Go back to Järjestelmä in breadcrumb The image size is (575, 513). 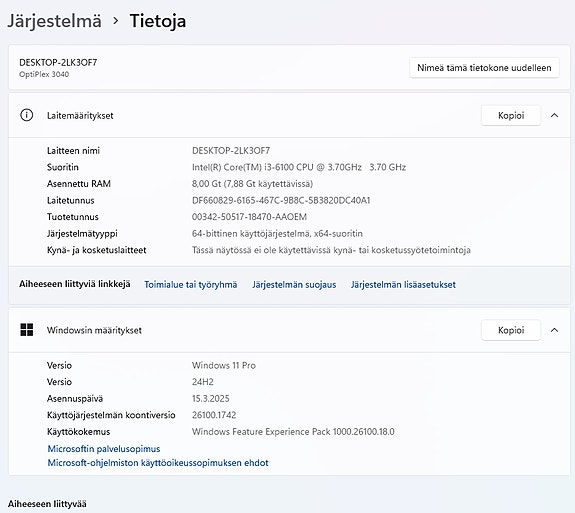pyautogui.click(x=55, y=21)
